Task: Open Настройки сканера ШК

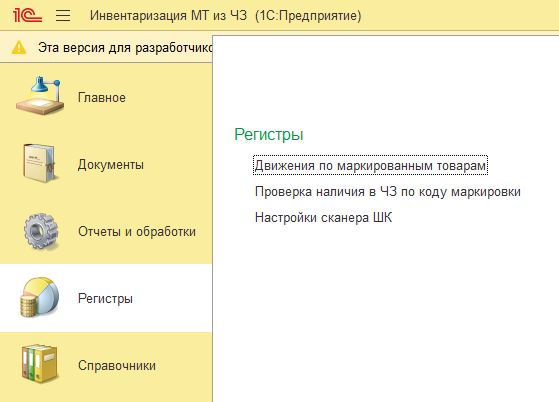Action: (x=323, y=217)
